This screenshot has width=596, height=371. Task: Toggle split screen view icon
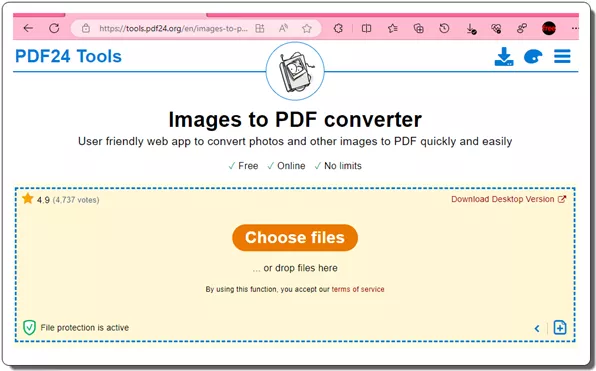click(366, 29)
